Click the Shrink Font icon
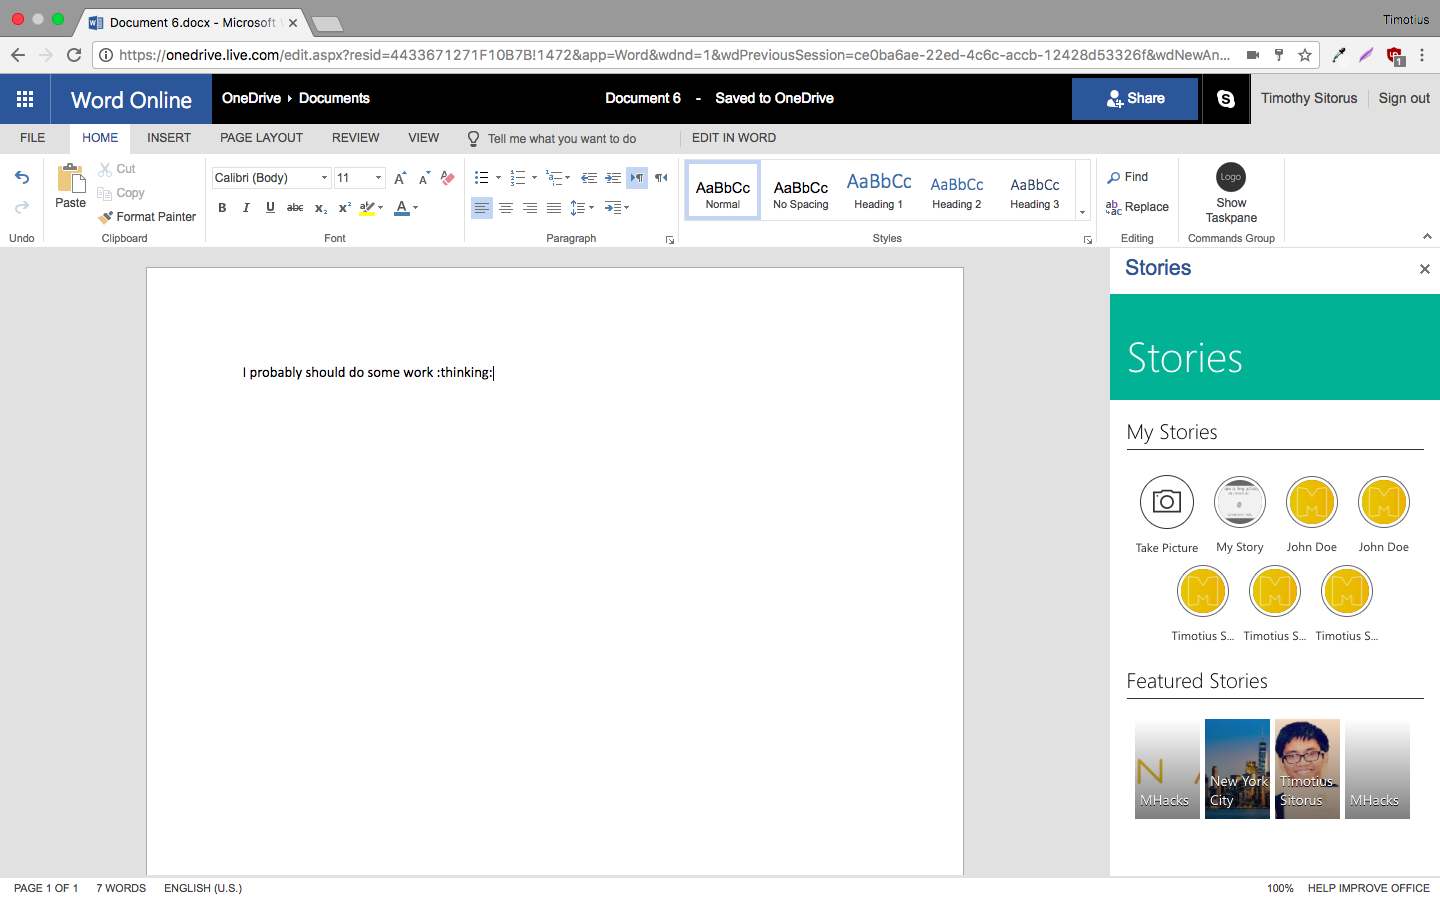 [x=424, y=178]
